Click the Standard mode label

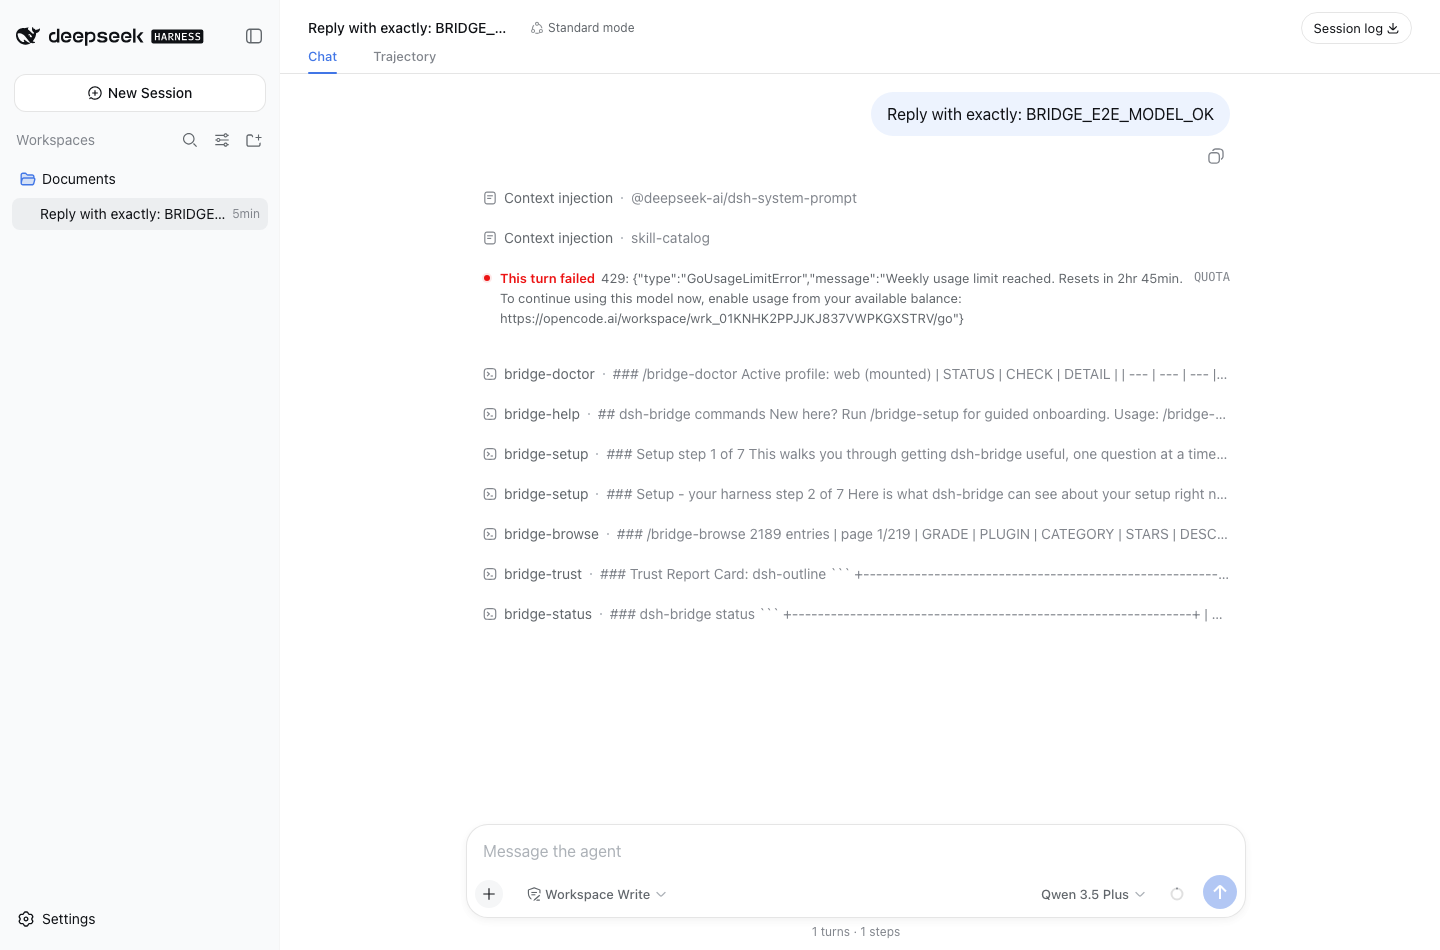tap(591, 28)
